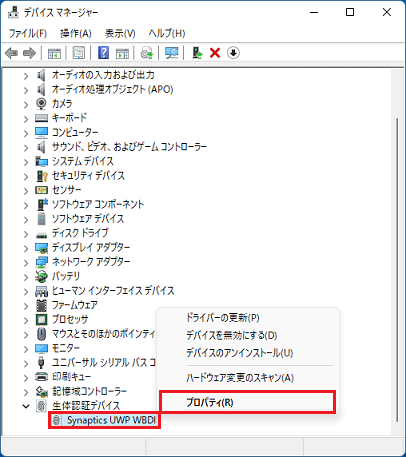Click the circled down-arrow toolbar icon
The image size is (406, 457).
coord(233,53)
